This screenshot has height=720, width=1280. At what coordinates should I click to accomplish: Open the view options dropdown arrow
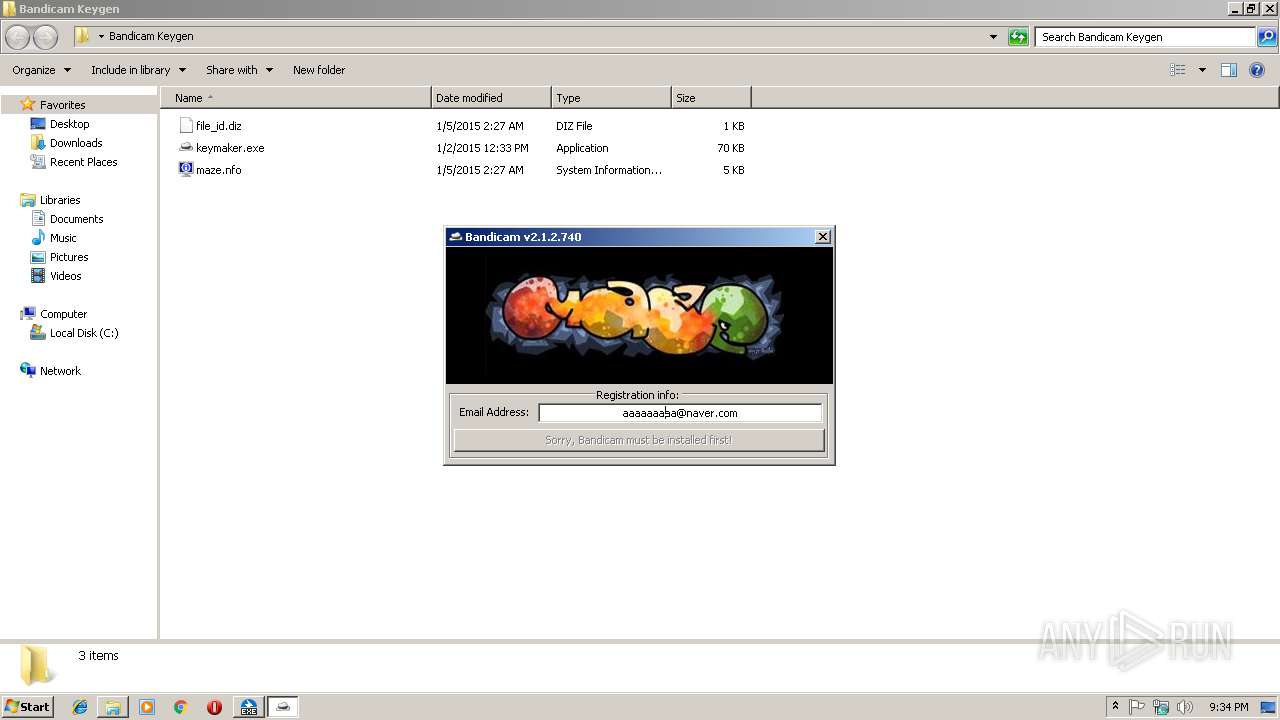(x=1202, y=70)
